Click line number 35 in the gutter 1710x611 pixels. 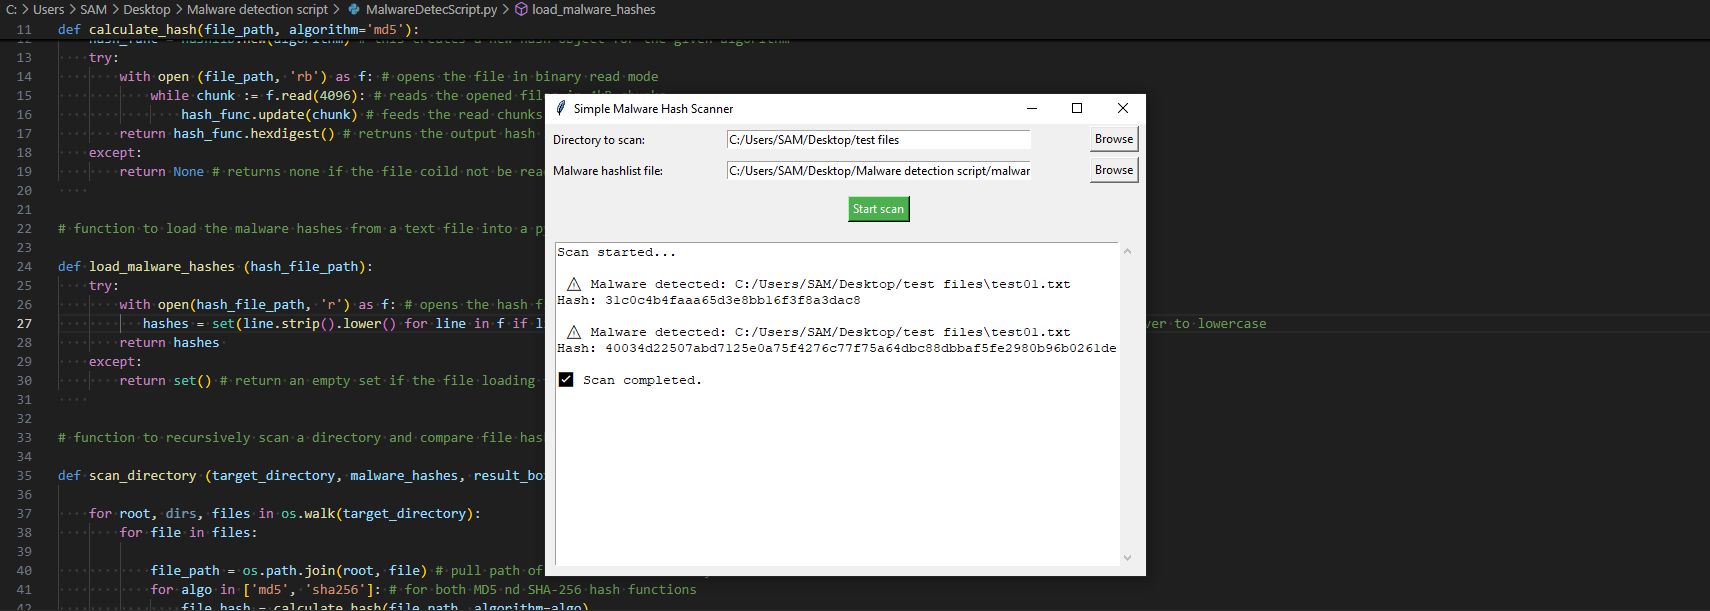[x=24, y=475]
